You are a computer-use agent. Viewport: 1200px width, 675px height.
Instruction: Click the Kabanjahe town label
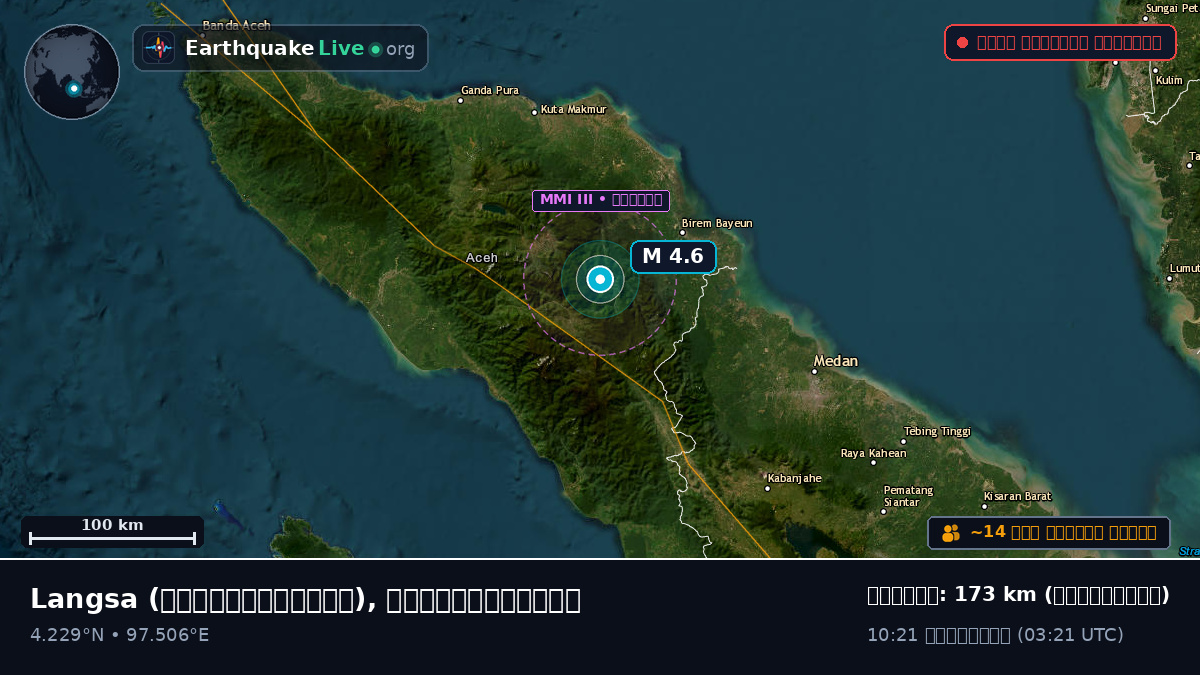793,478
